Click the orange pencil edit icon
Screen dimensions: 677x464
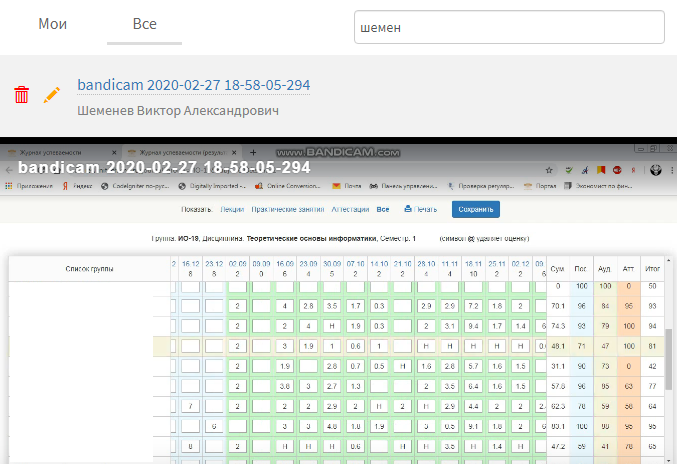(x=52, y=95)
